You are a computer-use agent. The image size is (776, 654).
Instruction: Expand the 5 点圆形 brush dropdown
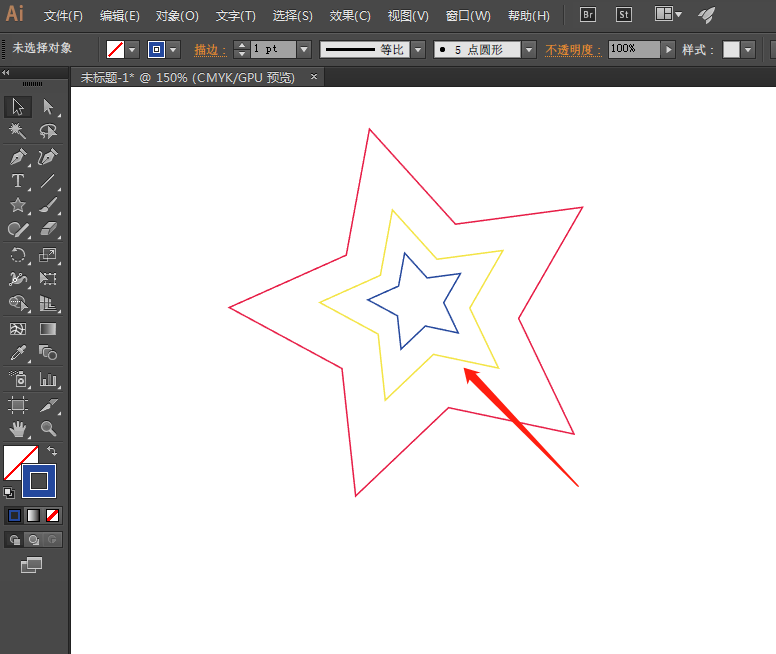(529, 49)
